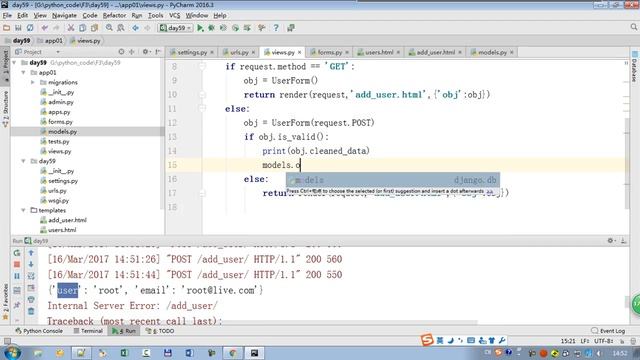Collapse the templates folder

[24, 210]
